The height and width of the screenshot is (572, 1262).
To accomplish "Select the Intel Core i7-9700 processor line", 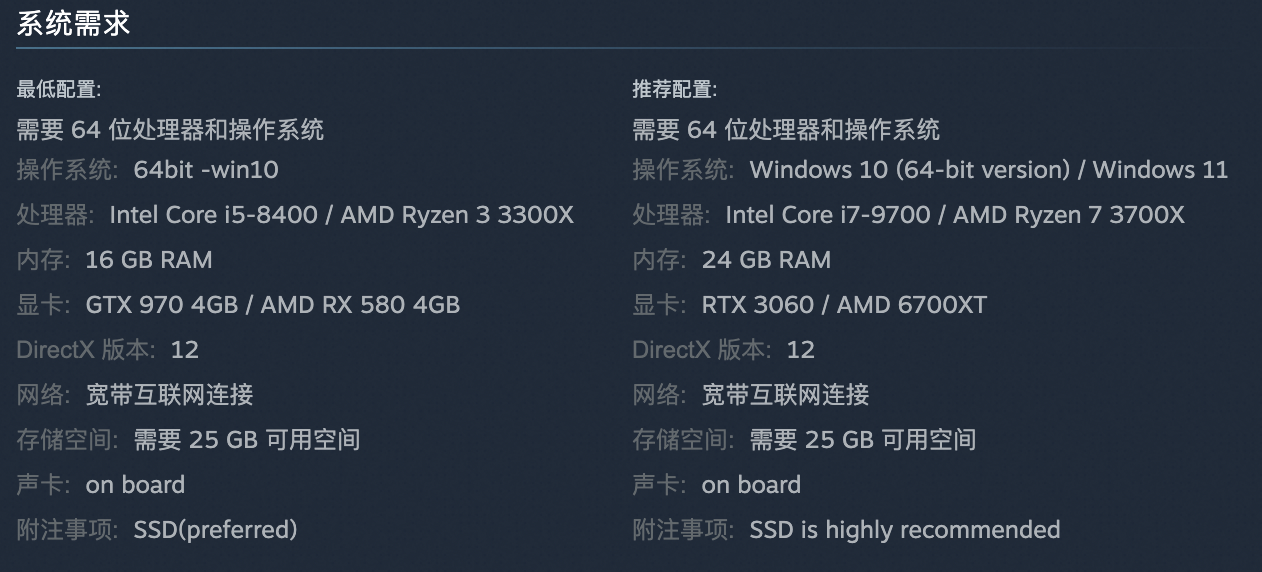I will point(954,215).
